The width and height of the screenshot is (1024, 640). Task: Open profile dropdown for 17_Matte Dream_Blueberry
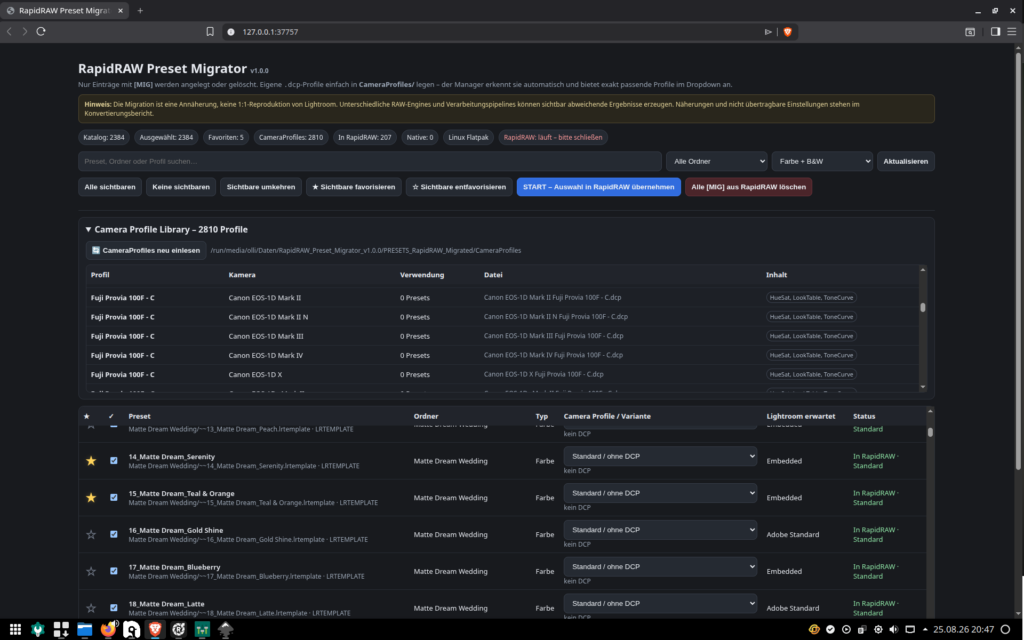[660, 566]
